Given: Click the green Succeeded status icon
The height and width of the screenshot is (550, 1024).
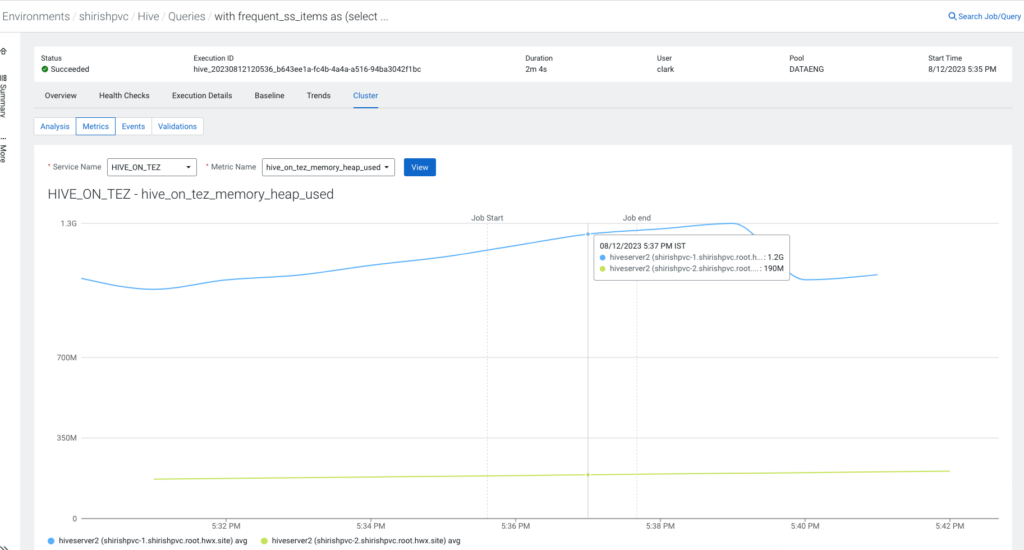Looking at the screenshot, I should tap(45, 69).
